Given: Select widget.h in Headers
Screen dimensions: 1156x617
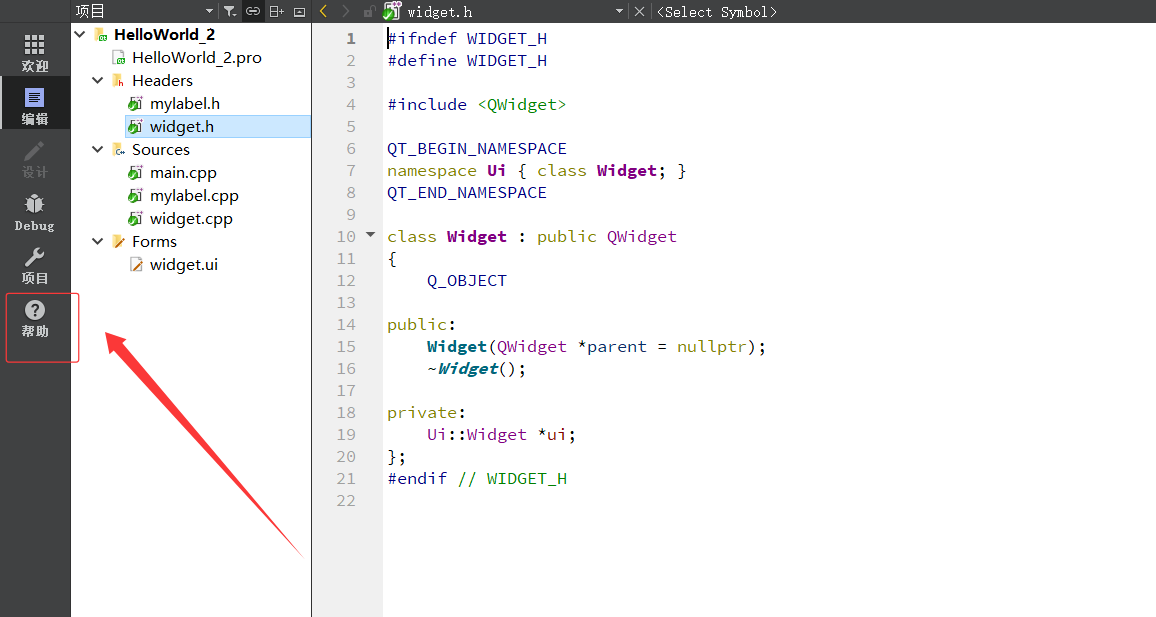Looking at the screenshot, I should pos(182,126).
